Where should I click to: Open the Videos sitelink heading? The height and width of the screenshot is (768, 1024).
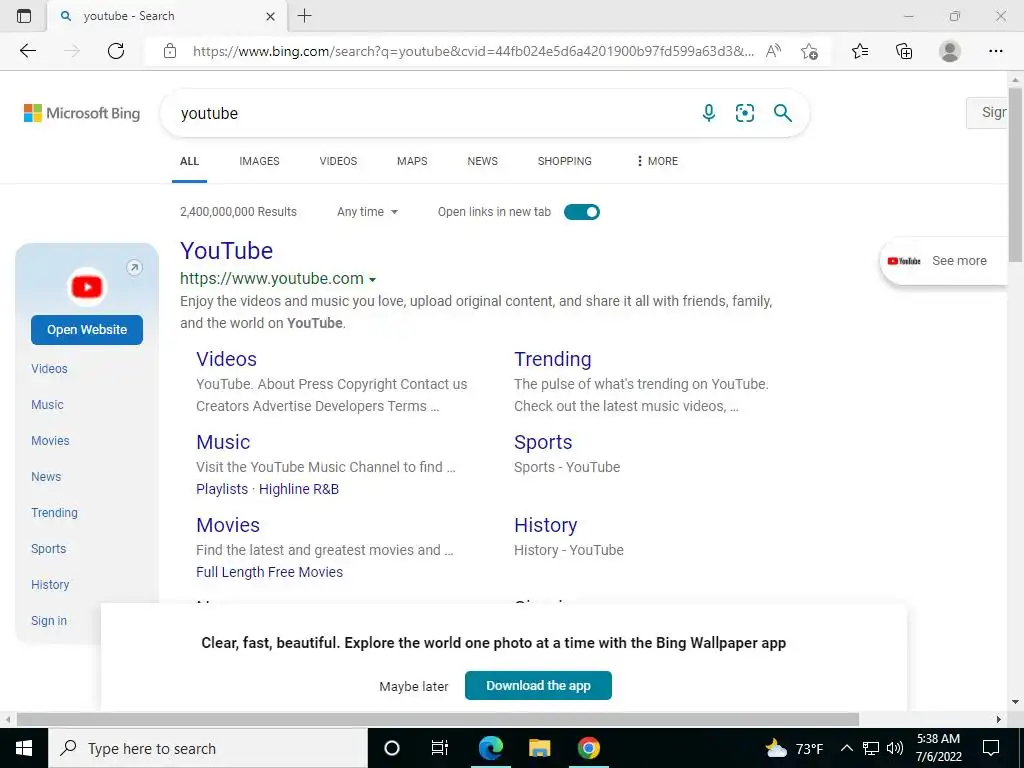click(227, 359)
